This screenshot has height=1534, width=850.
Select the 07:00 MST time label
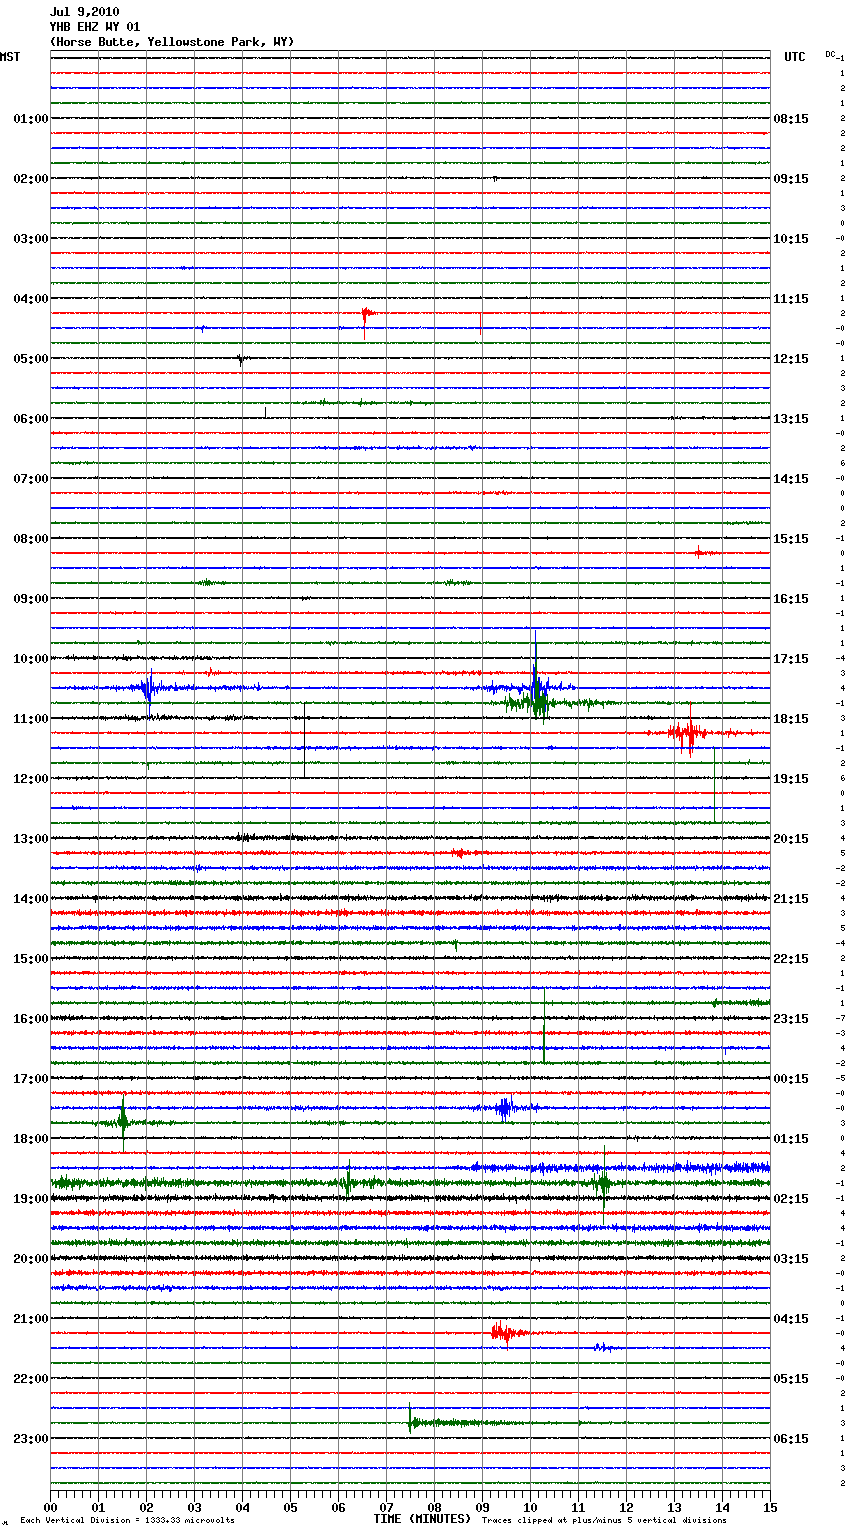click(x=31, y=479)
